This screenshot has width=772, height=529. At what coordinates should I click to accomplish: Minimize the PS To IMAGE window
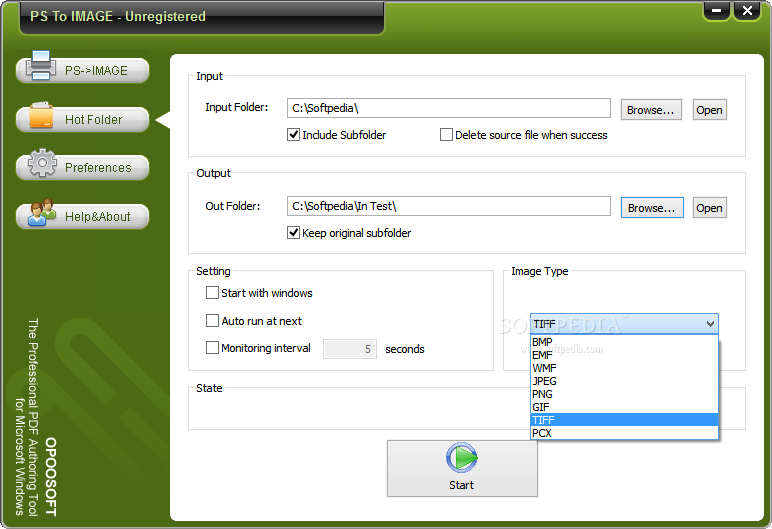point(716,11)
